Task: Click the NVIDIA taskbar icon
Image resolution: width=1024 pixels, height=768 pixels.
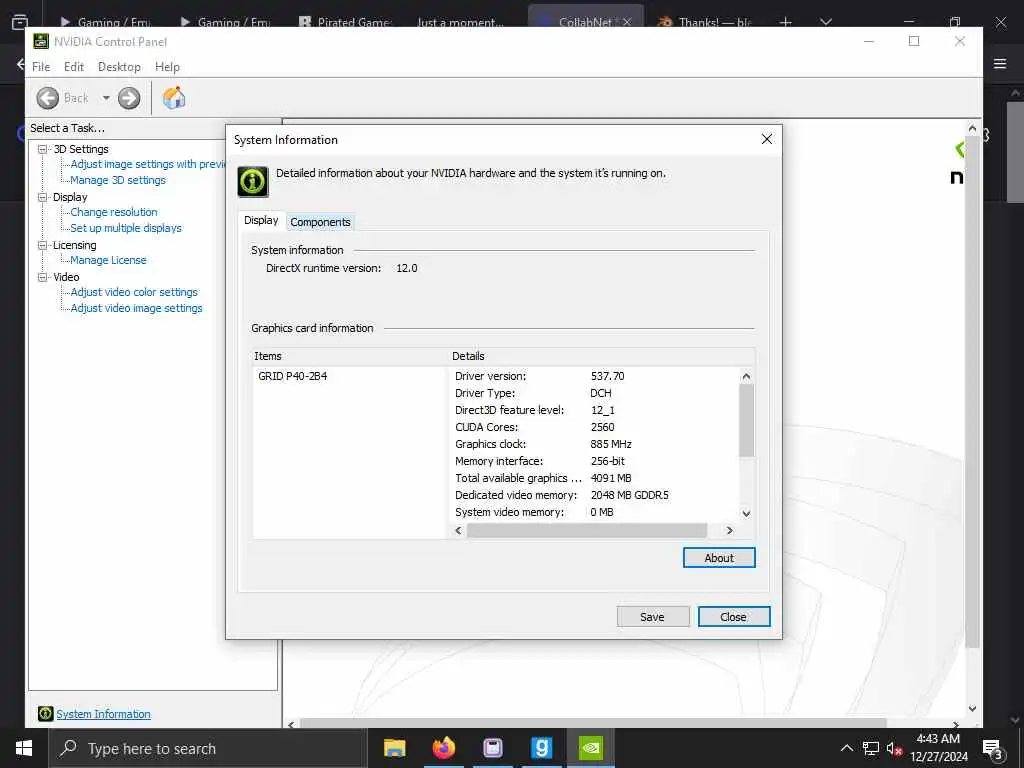Action: coord(591,748)
